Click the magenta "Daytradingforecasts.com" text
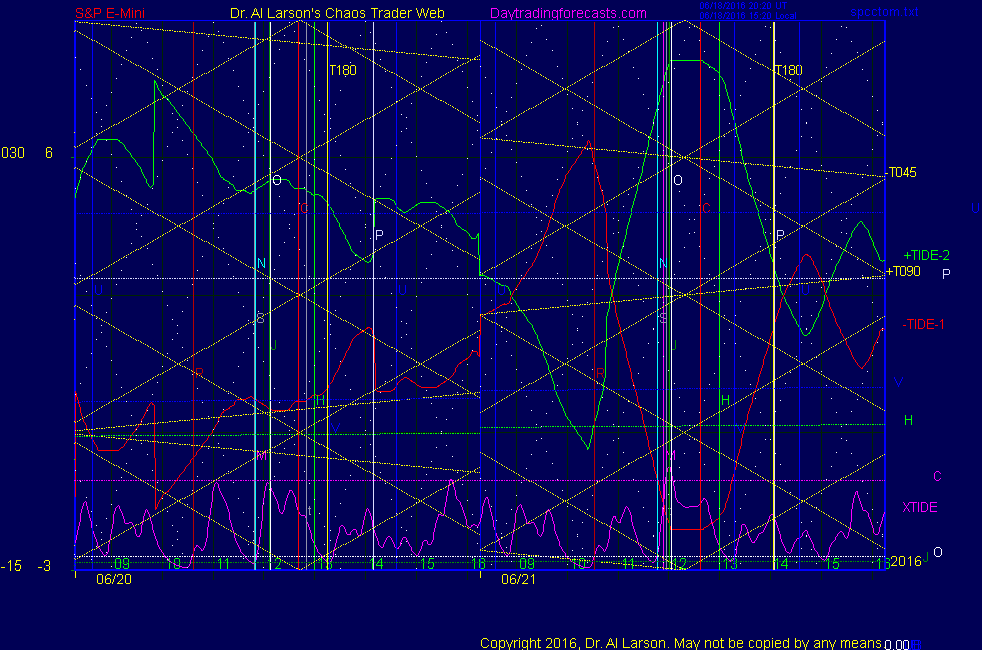This screenshot has height=650, width=982. click(x=568, y=13)
